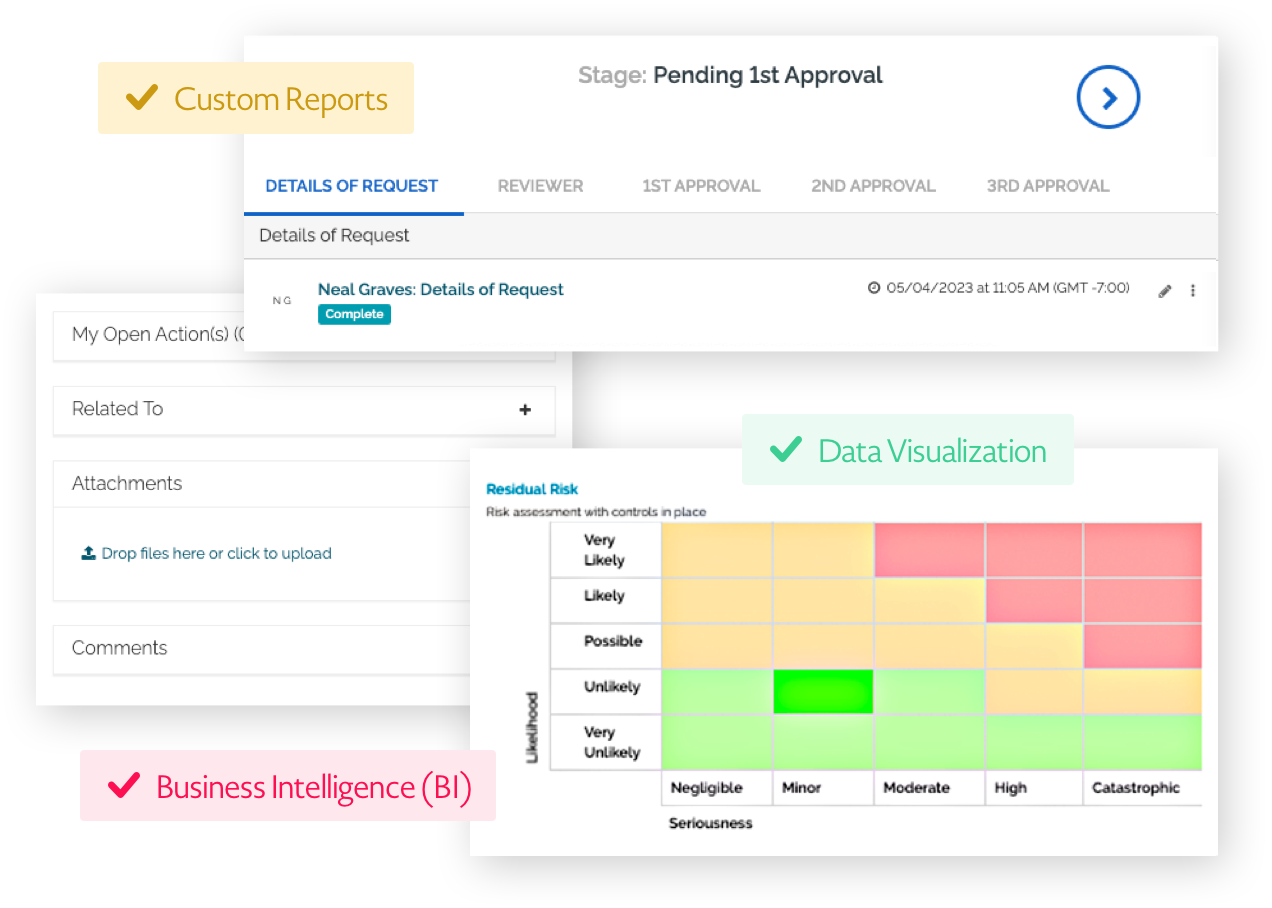
Task: Click the clock icon beside timestamp
Action: (x=874, y=288)
